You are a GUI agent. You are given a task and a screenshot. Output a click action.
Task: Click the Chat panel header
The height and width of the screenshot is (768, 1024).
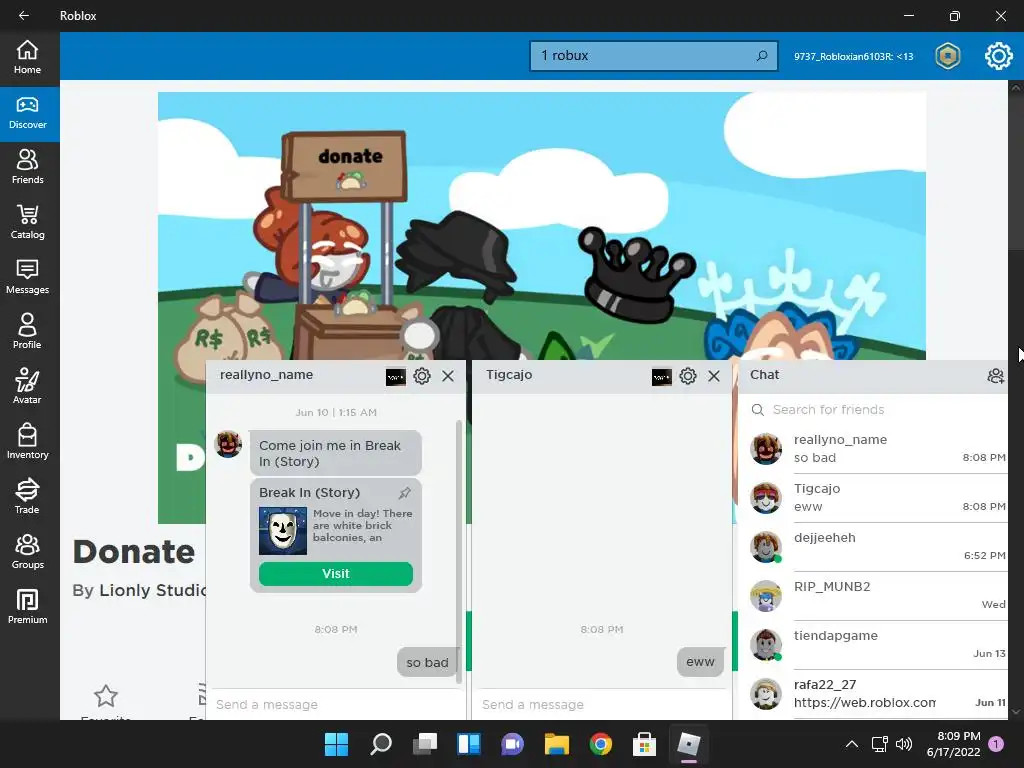pyautogui.click(x=875, y=376)
